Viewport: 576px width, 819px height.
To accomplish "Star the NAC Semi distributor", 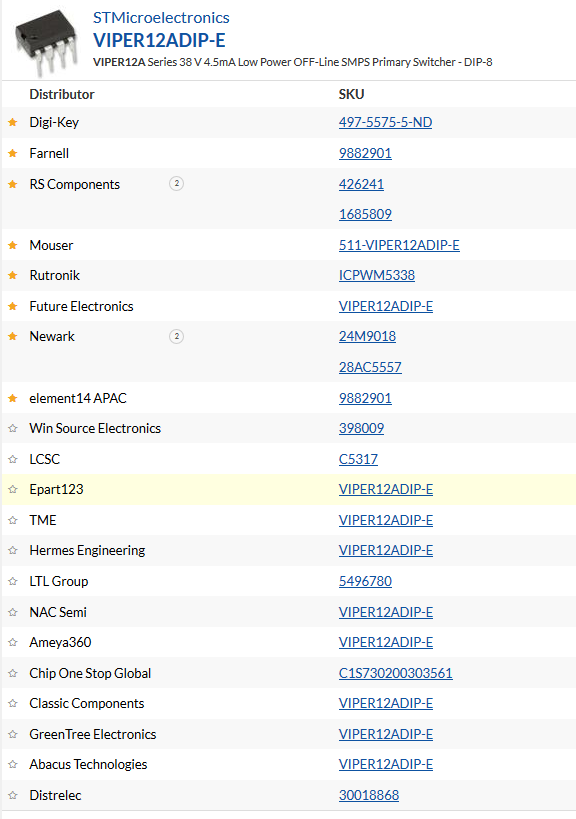I will [13, 612].
